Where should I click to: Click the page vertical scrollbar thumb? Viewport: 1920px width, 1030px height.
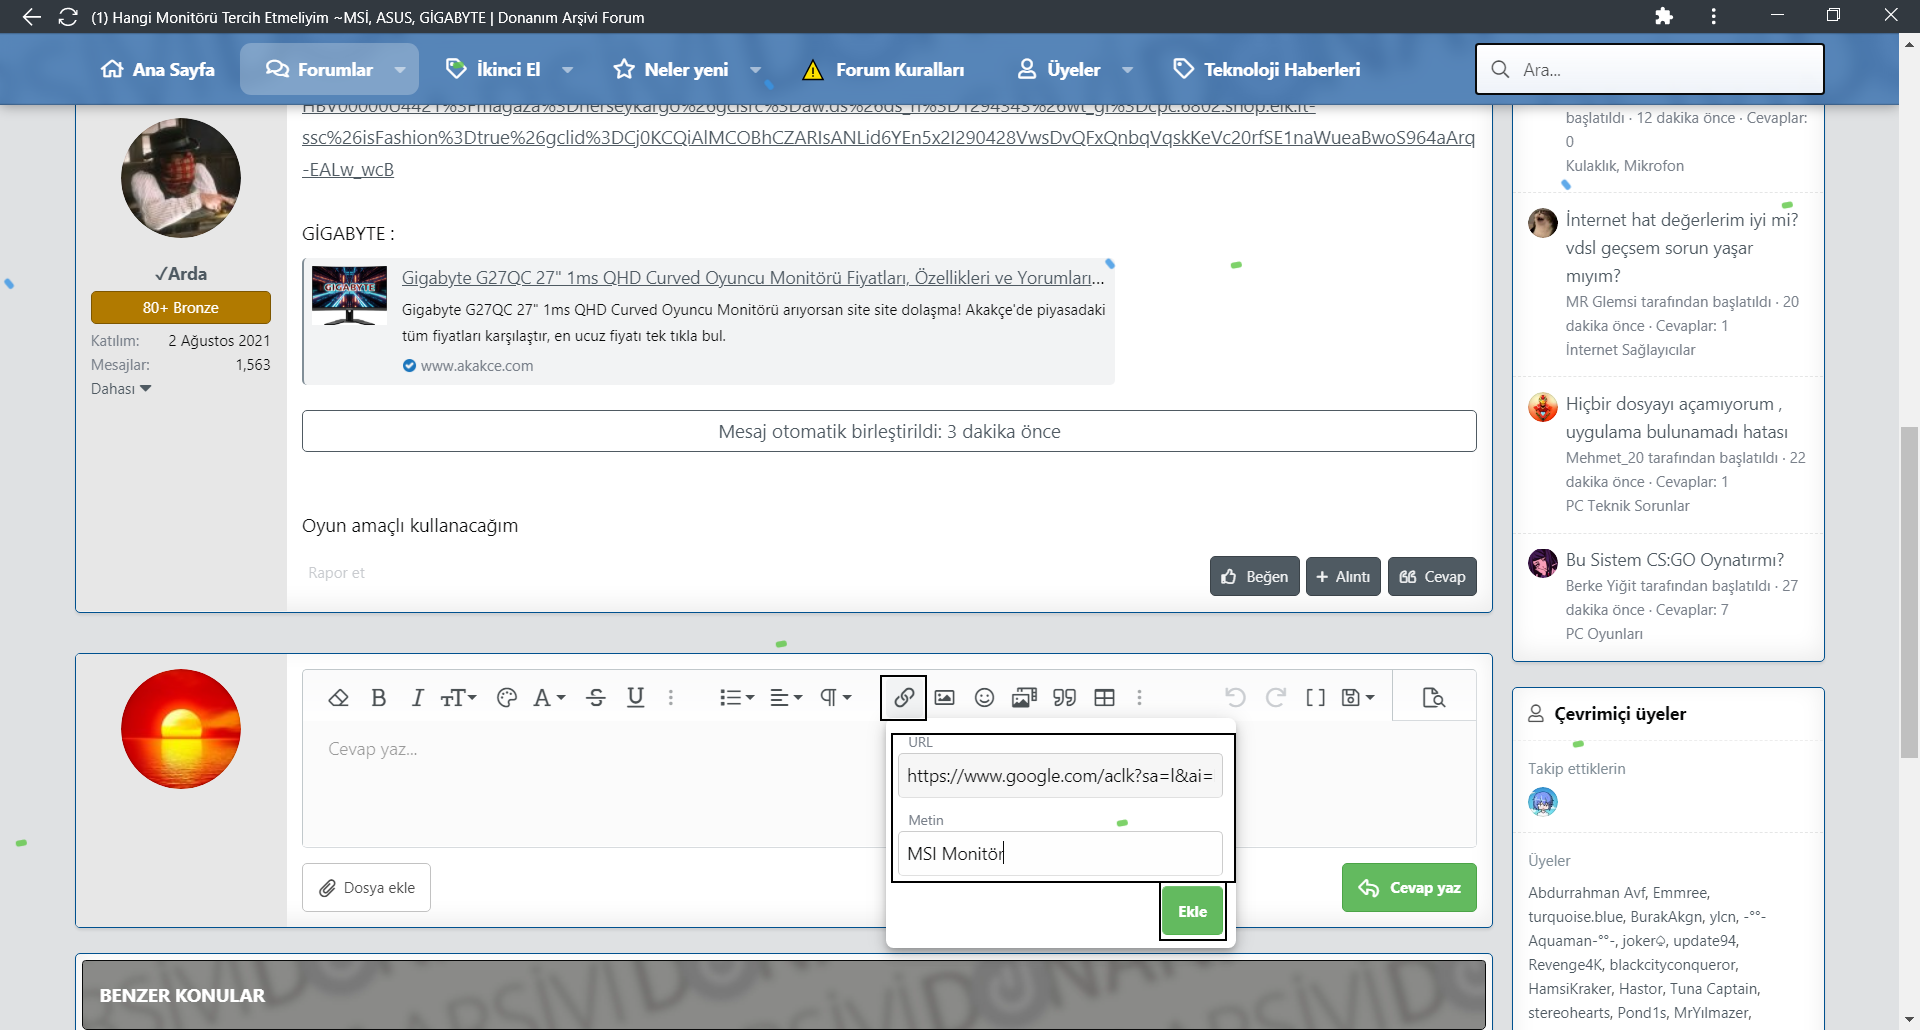point(1909,592)
